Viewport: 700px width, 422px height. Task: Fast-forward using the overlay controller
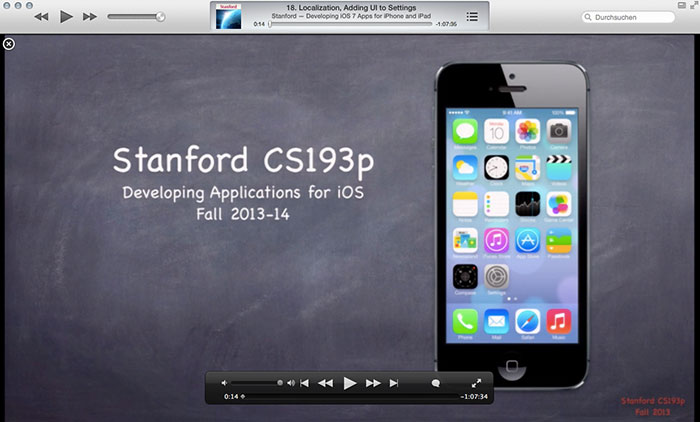[x=373, y=383]
